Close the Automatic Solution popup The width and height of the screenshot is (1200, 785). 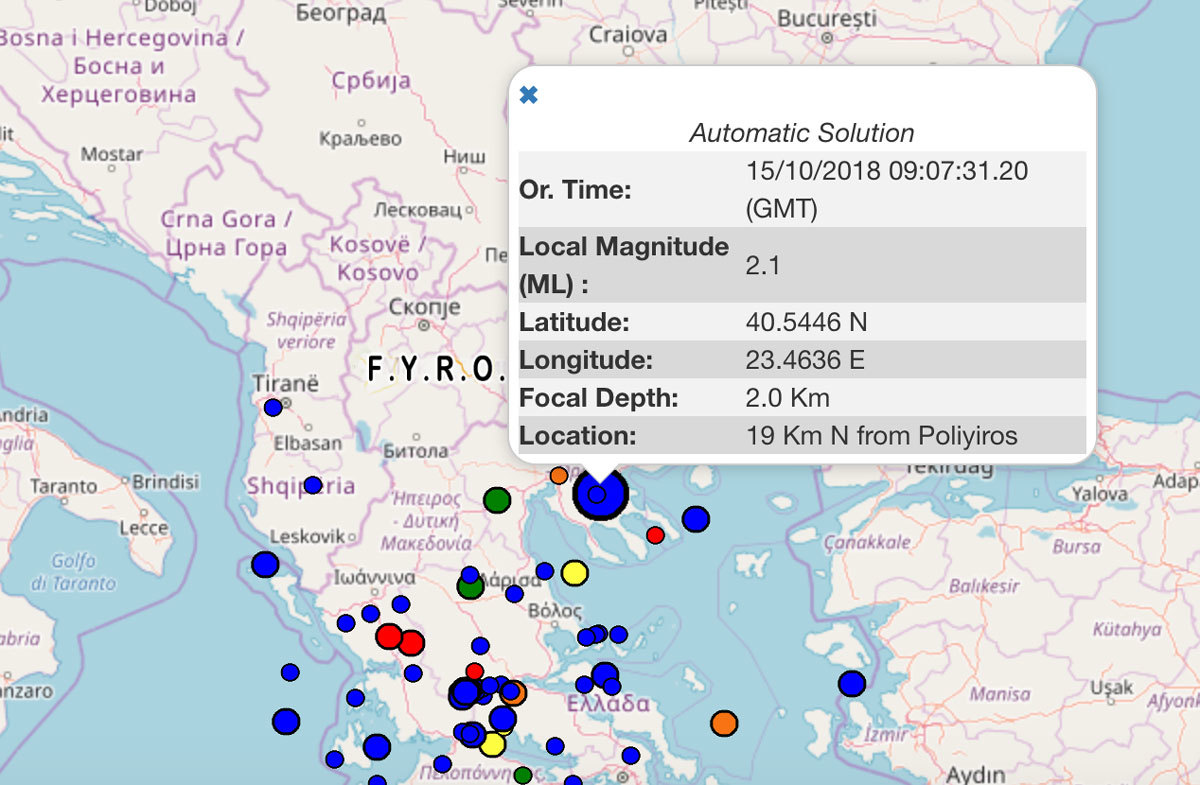tap(529, 95)
